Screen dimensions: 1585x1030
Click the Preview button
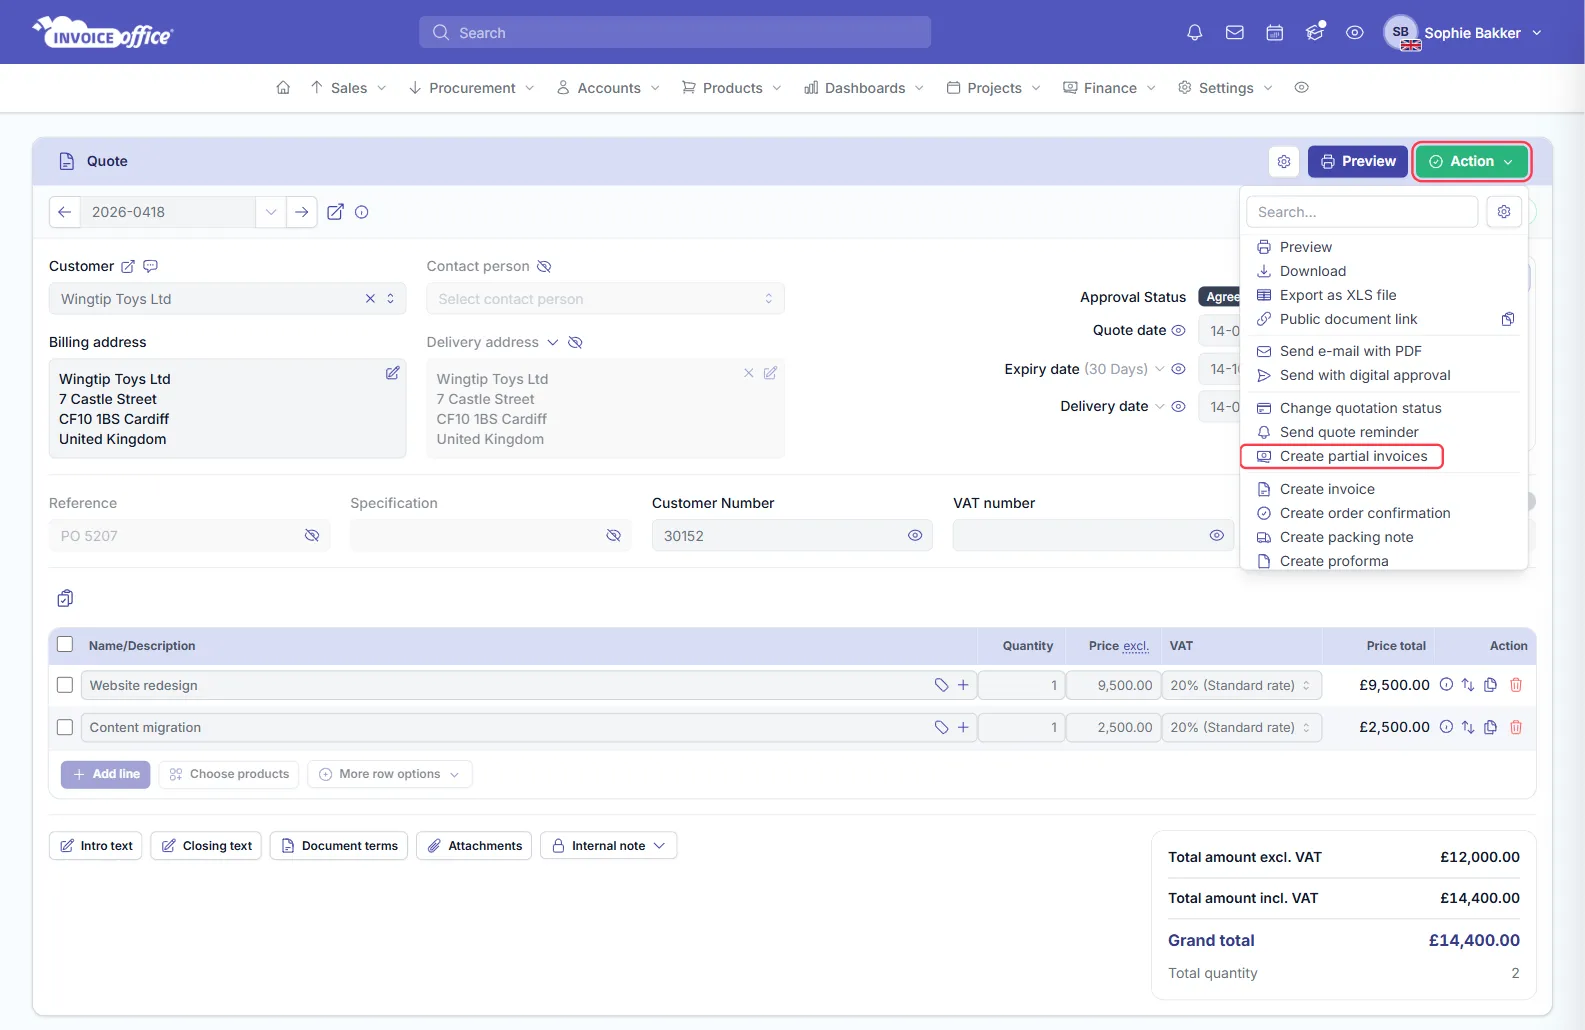coord(1358,161)
